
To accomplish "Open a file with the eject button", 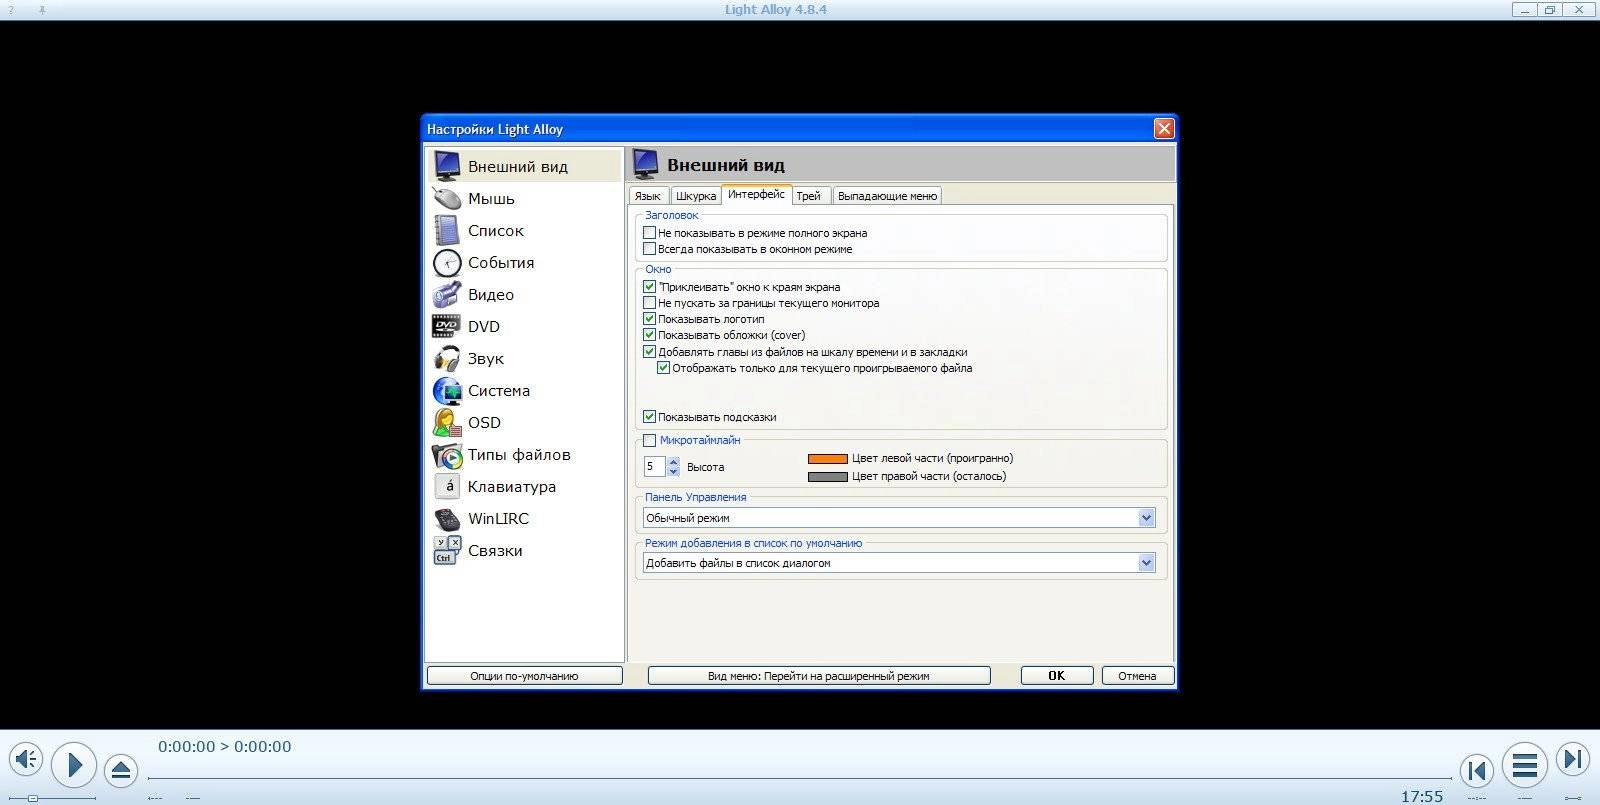I will [x=121, y=770].
